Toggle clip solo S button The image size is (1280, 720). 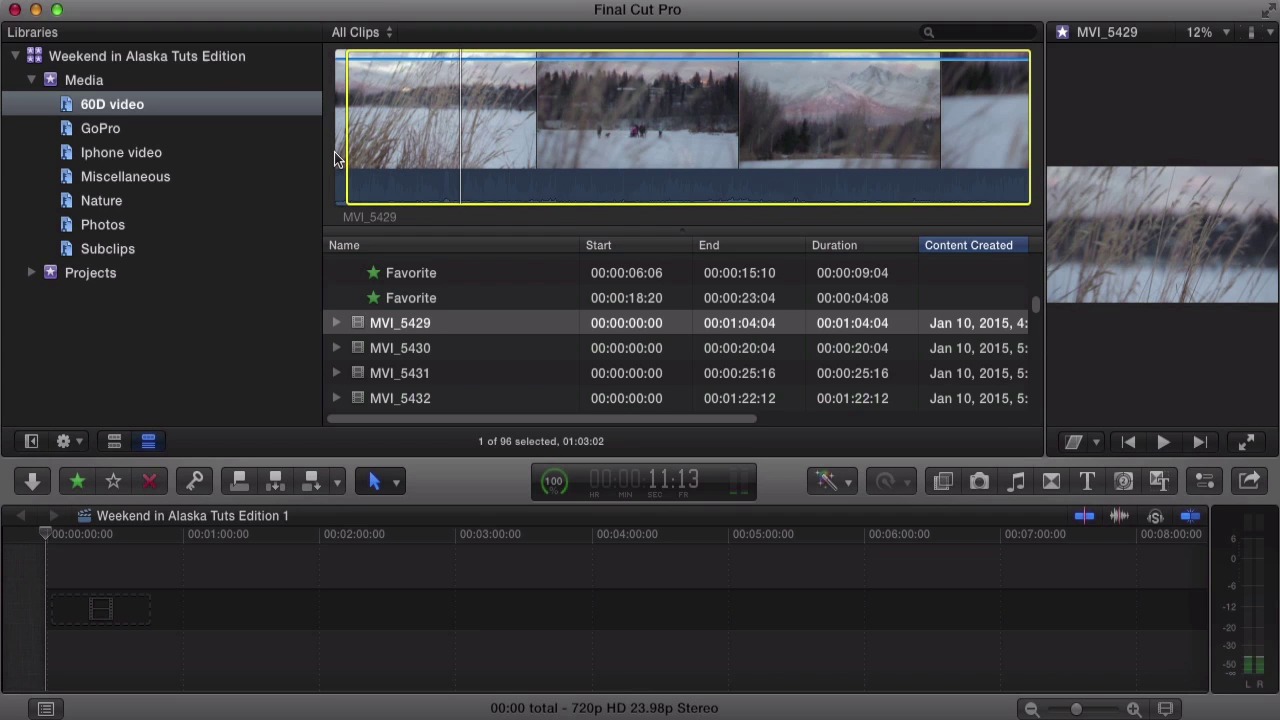pos(1155,516)
